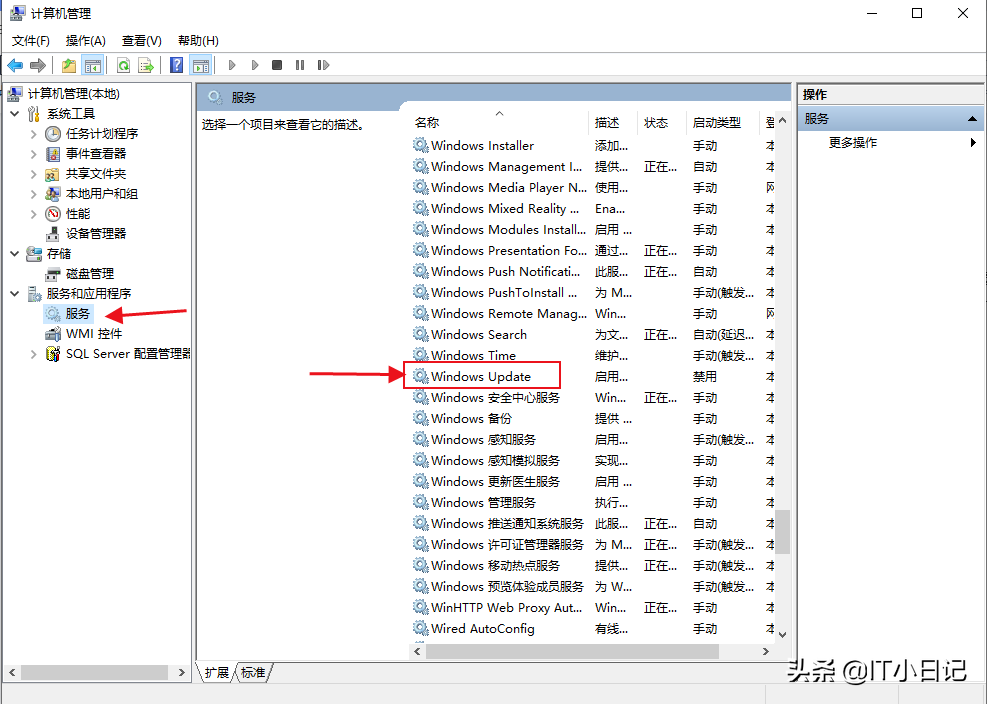Collapse the 存储 tree branch

[15, 254]
